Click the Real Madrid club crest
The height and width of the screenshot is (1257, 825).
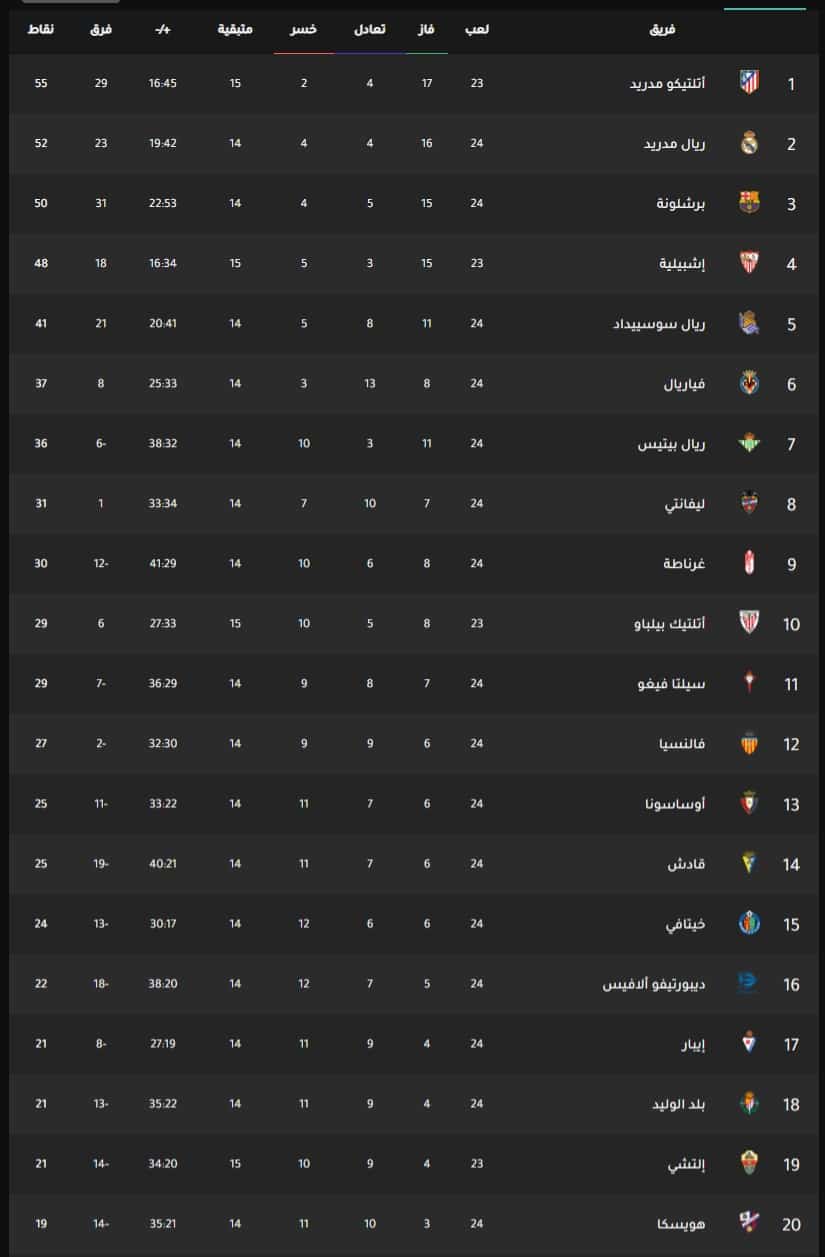click(749, 143)
